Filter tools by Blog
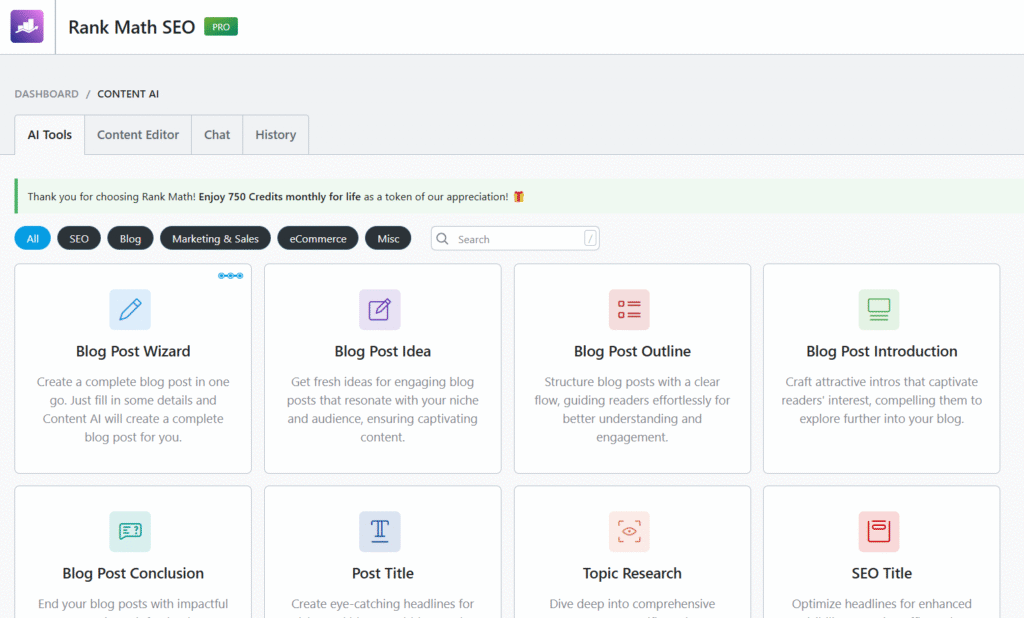This screenshot has height=618, width=1024. click(x=130, y=238)
